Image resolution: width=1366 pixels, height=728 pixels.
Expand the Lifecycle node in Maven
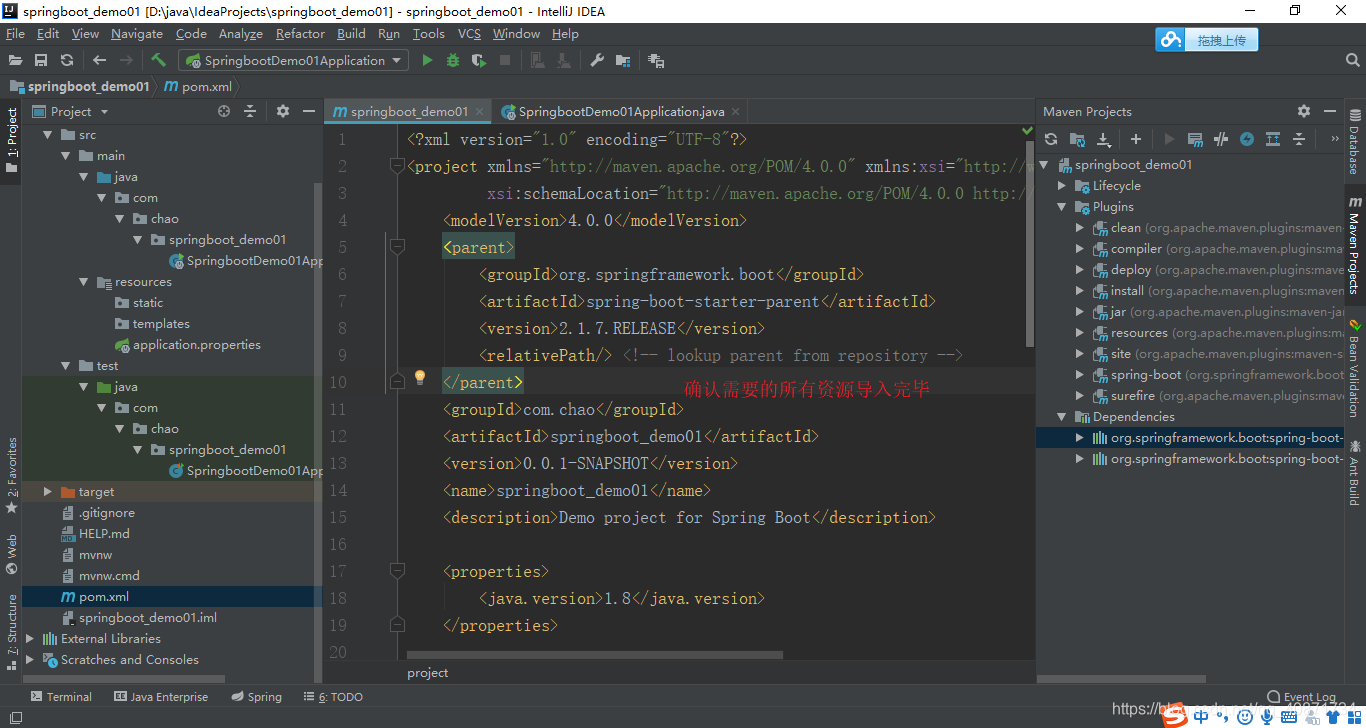click(1062, 186)
